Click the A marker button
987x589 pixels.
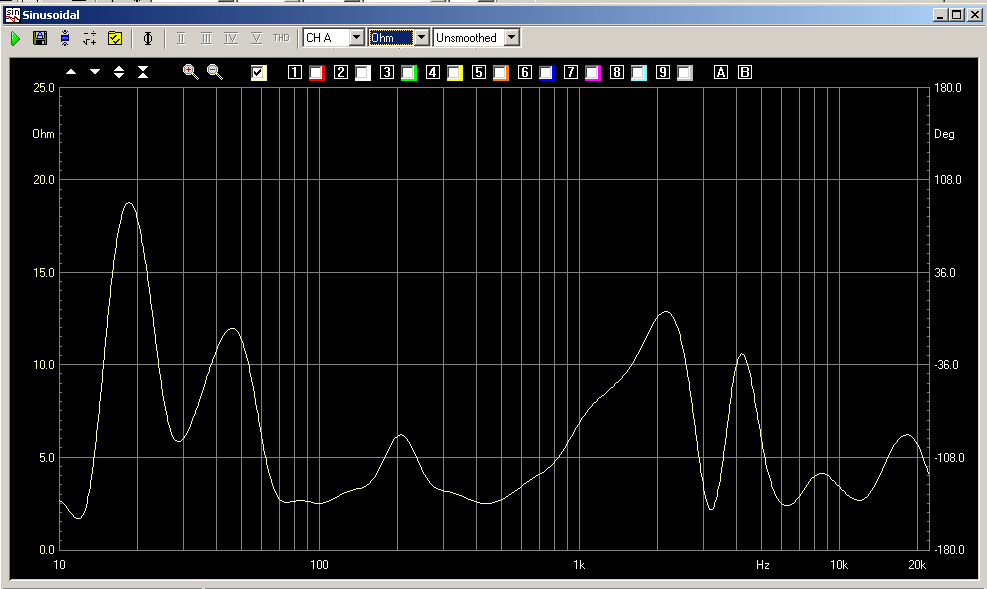point(721,72)
